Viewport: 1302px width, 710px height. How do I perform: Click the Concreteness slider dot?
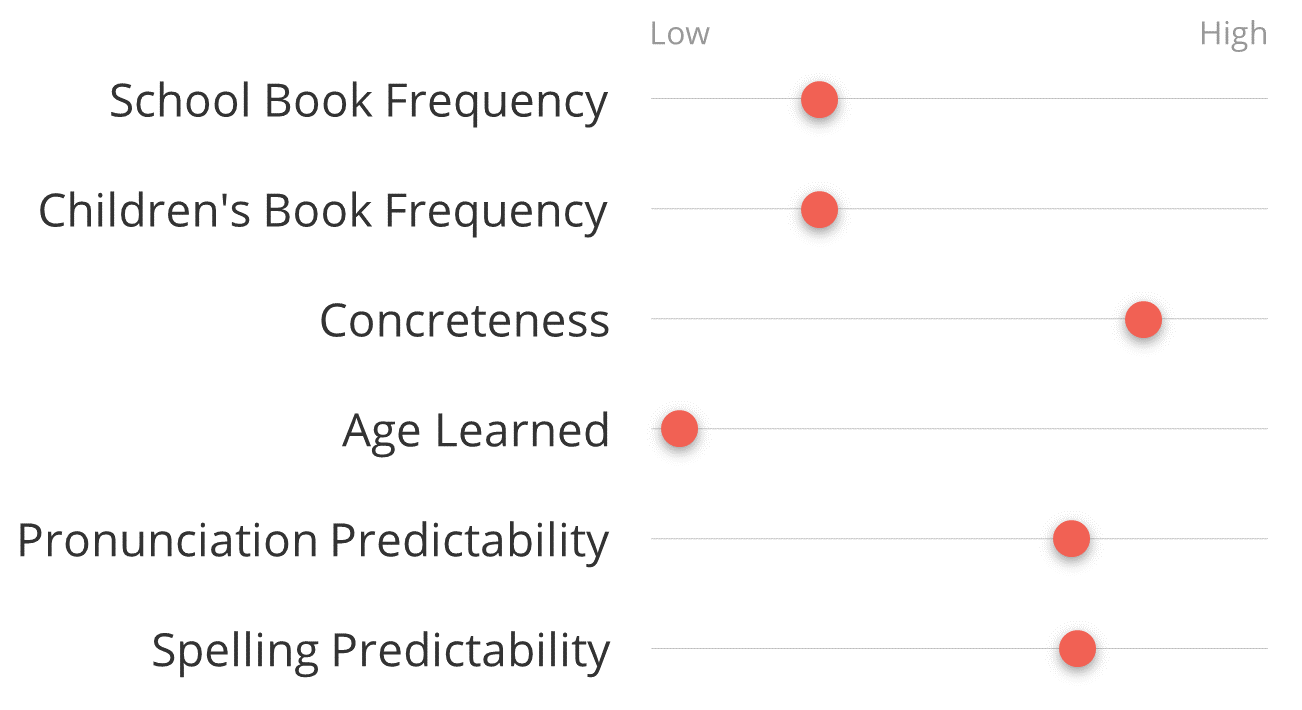tap(1143, 319)
